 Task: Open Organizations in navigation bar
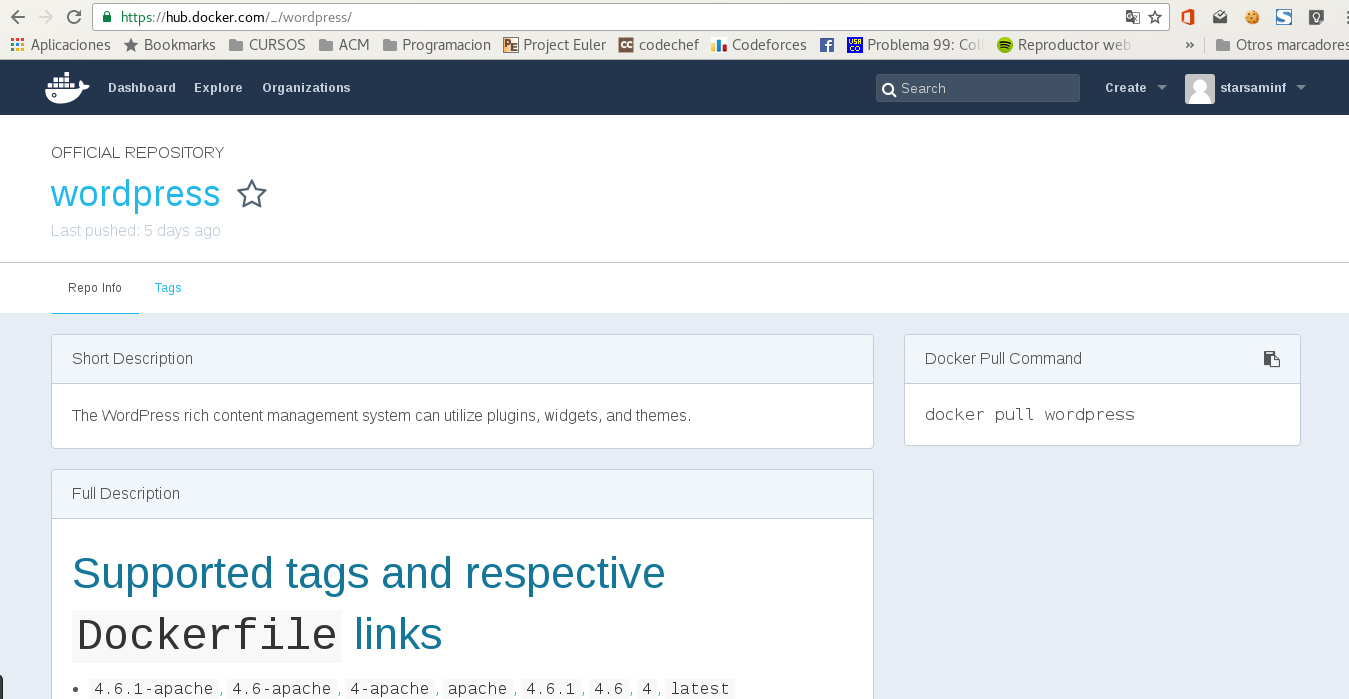point(306,88)
